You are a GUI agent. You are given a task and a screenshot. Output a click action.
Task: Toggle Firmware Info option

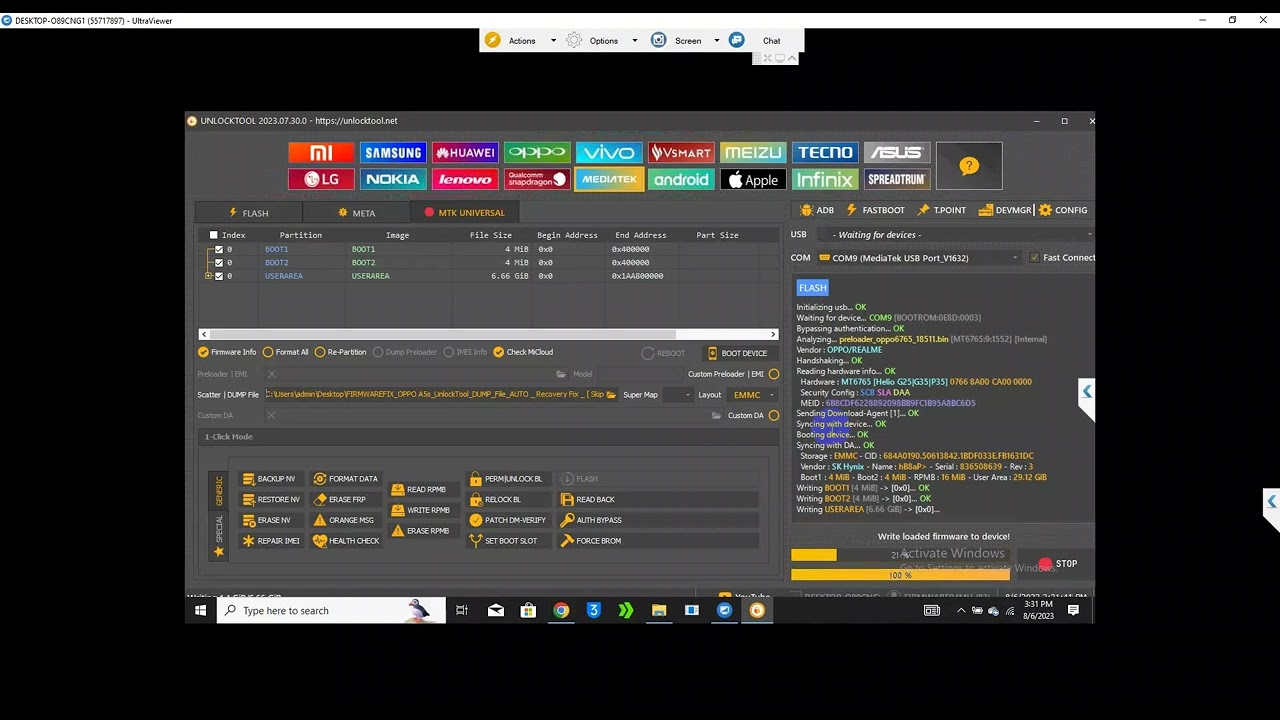pos(227,352)
